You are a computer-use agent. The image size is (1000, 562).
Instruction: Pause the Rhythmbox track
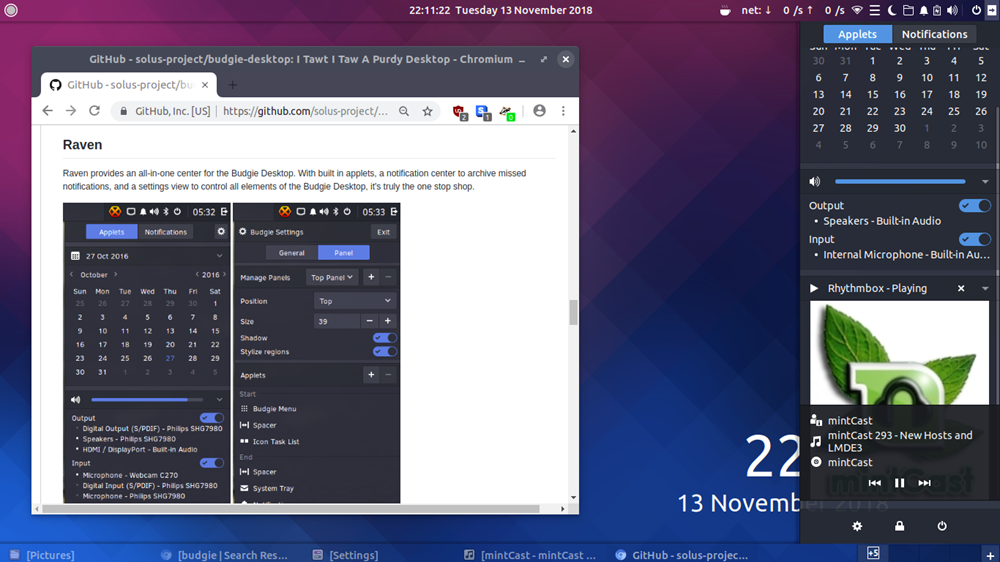(x=899, y=483)
